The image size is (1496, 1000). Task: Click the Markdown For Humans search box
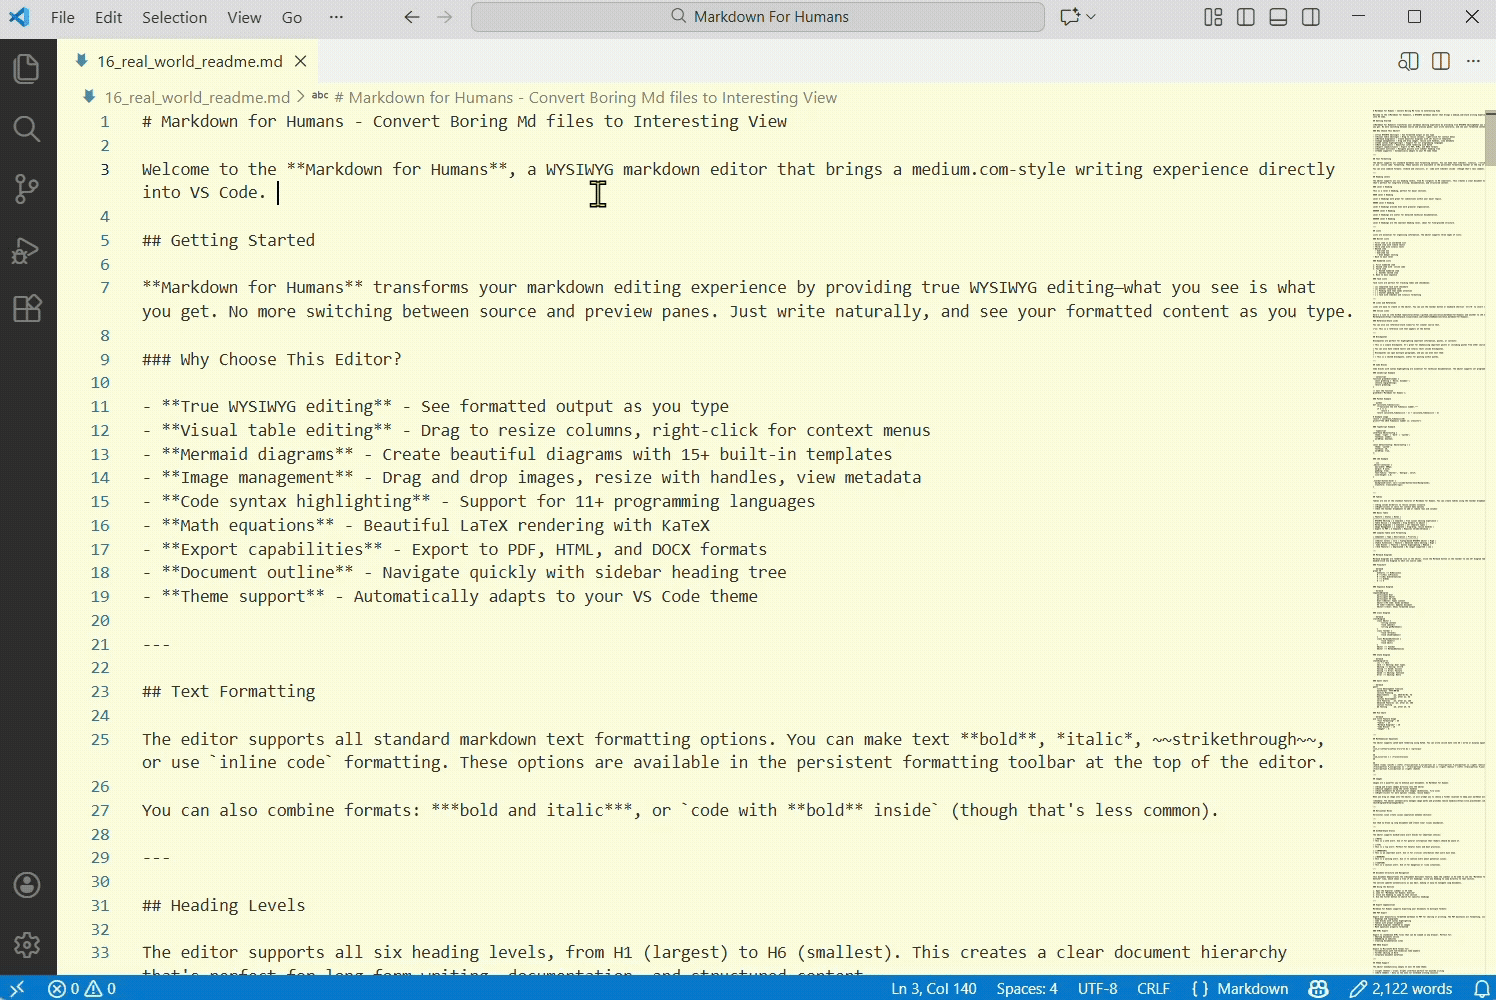[x=758, y=17]
